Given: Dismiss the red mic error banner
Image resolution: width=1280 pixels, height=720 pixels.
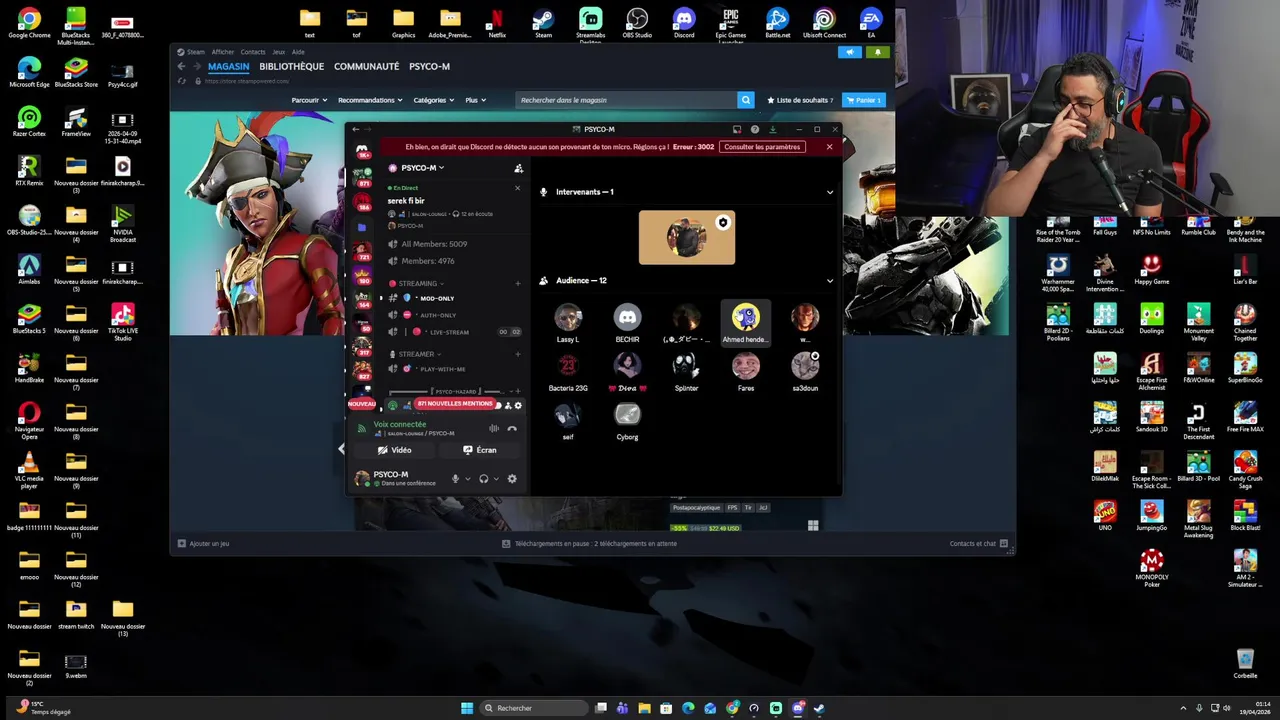Looking at the screenshot, I should (x=829, y=147).
